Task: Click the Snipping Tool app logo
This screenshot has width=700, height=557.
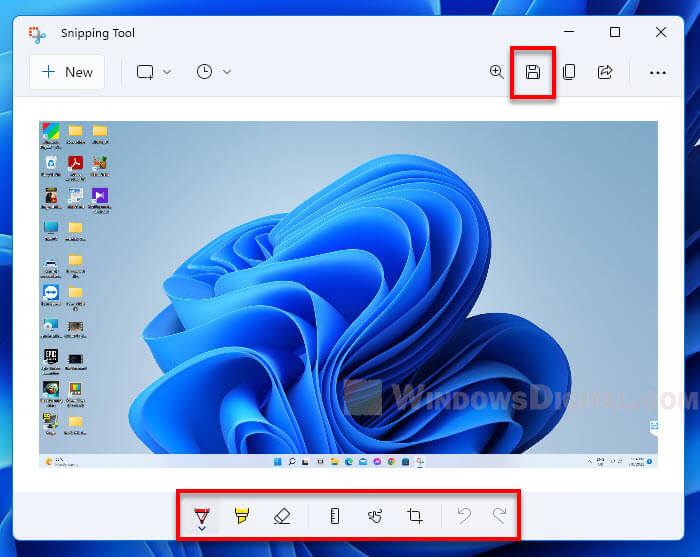Action: coord(37,34)
